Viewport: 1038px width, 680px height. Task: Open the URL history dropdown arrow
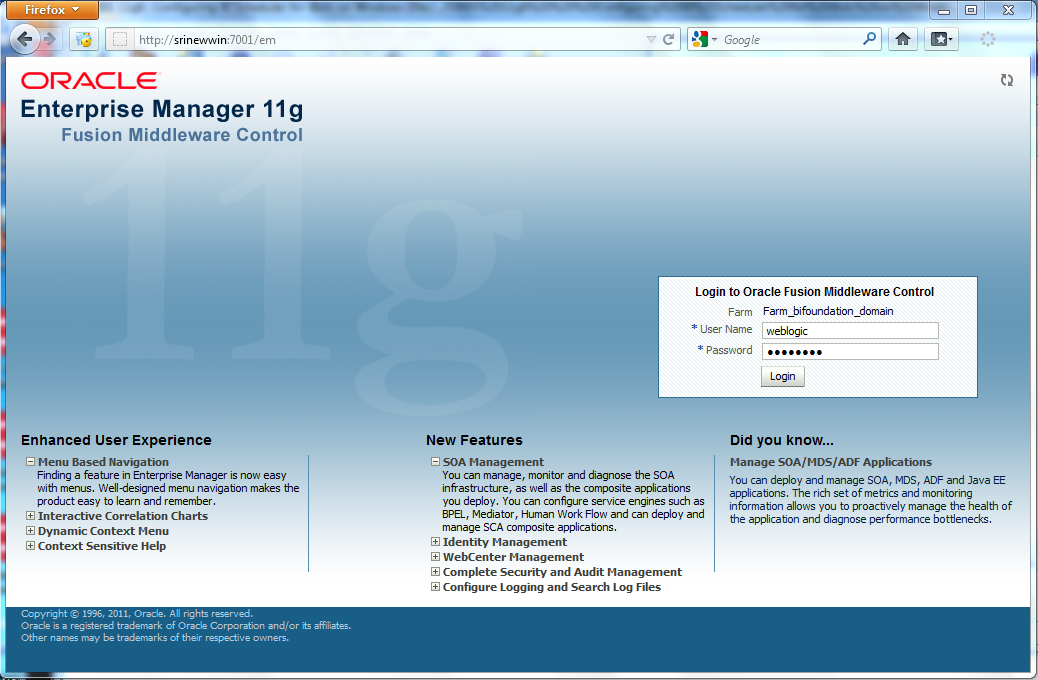click(651, 40)
